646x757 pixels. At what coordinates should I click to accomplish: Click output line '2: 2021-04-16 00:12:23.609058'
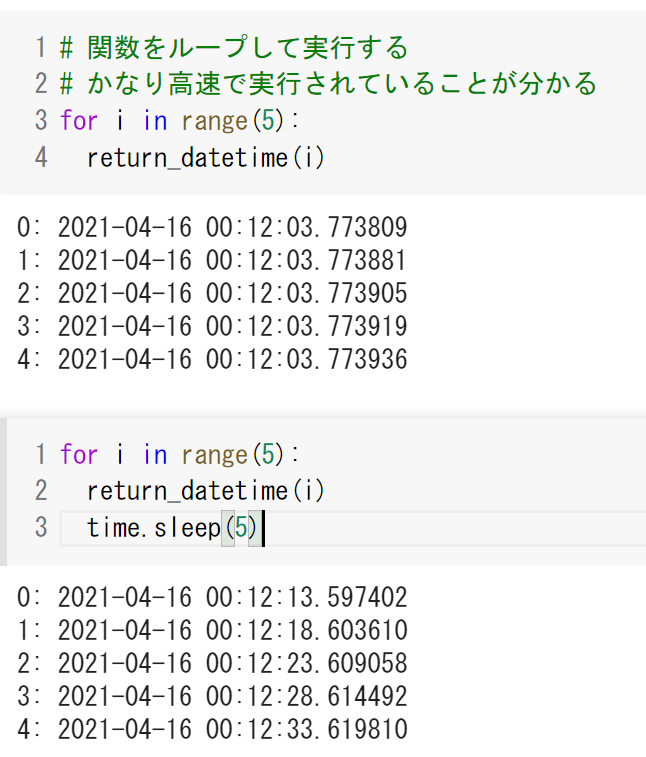212,663
